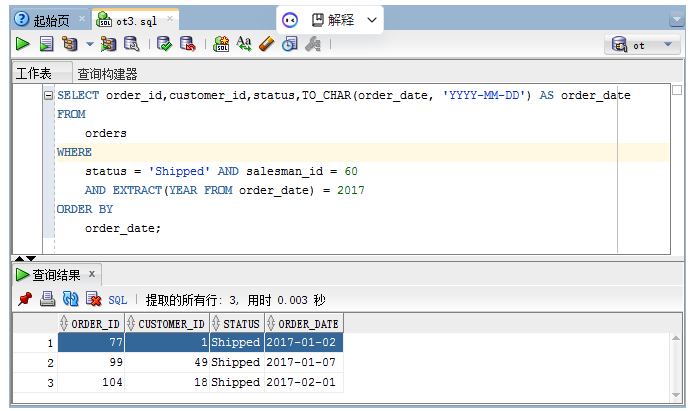
Task: Click the To Upper/Lower case icon
Action: (244, 44)
